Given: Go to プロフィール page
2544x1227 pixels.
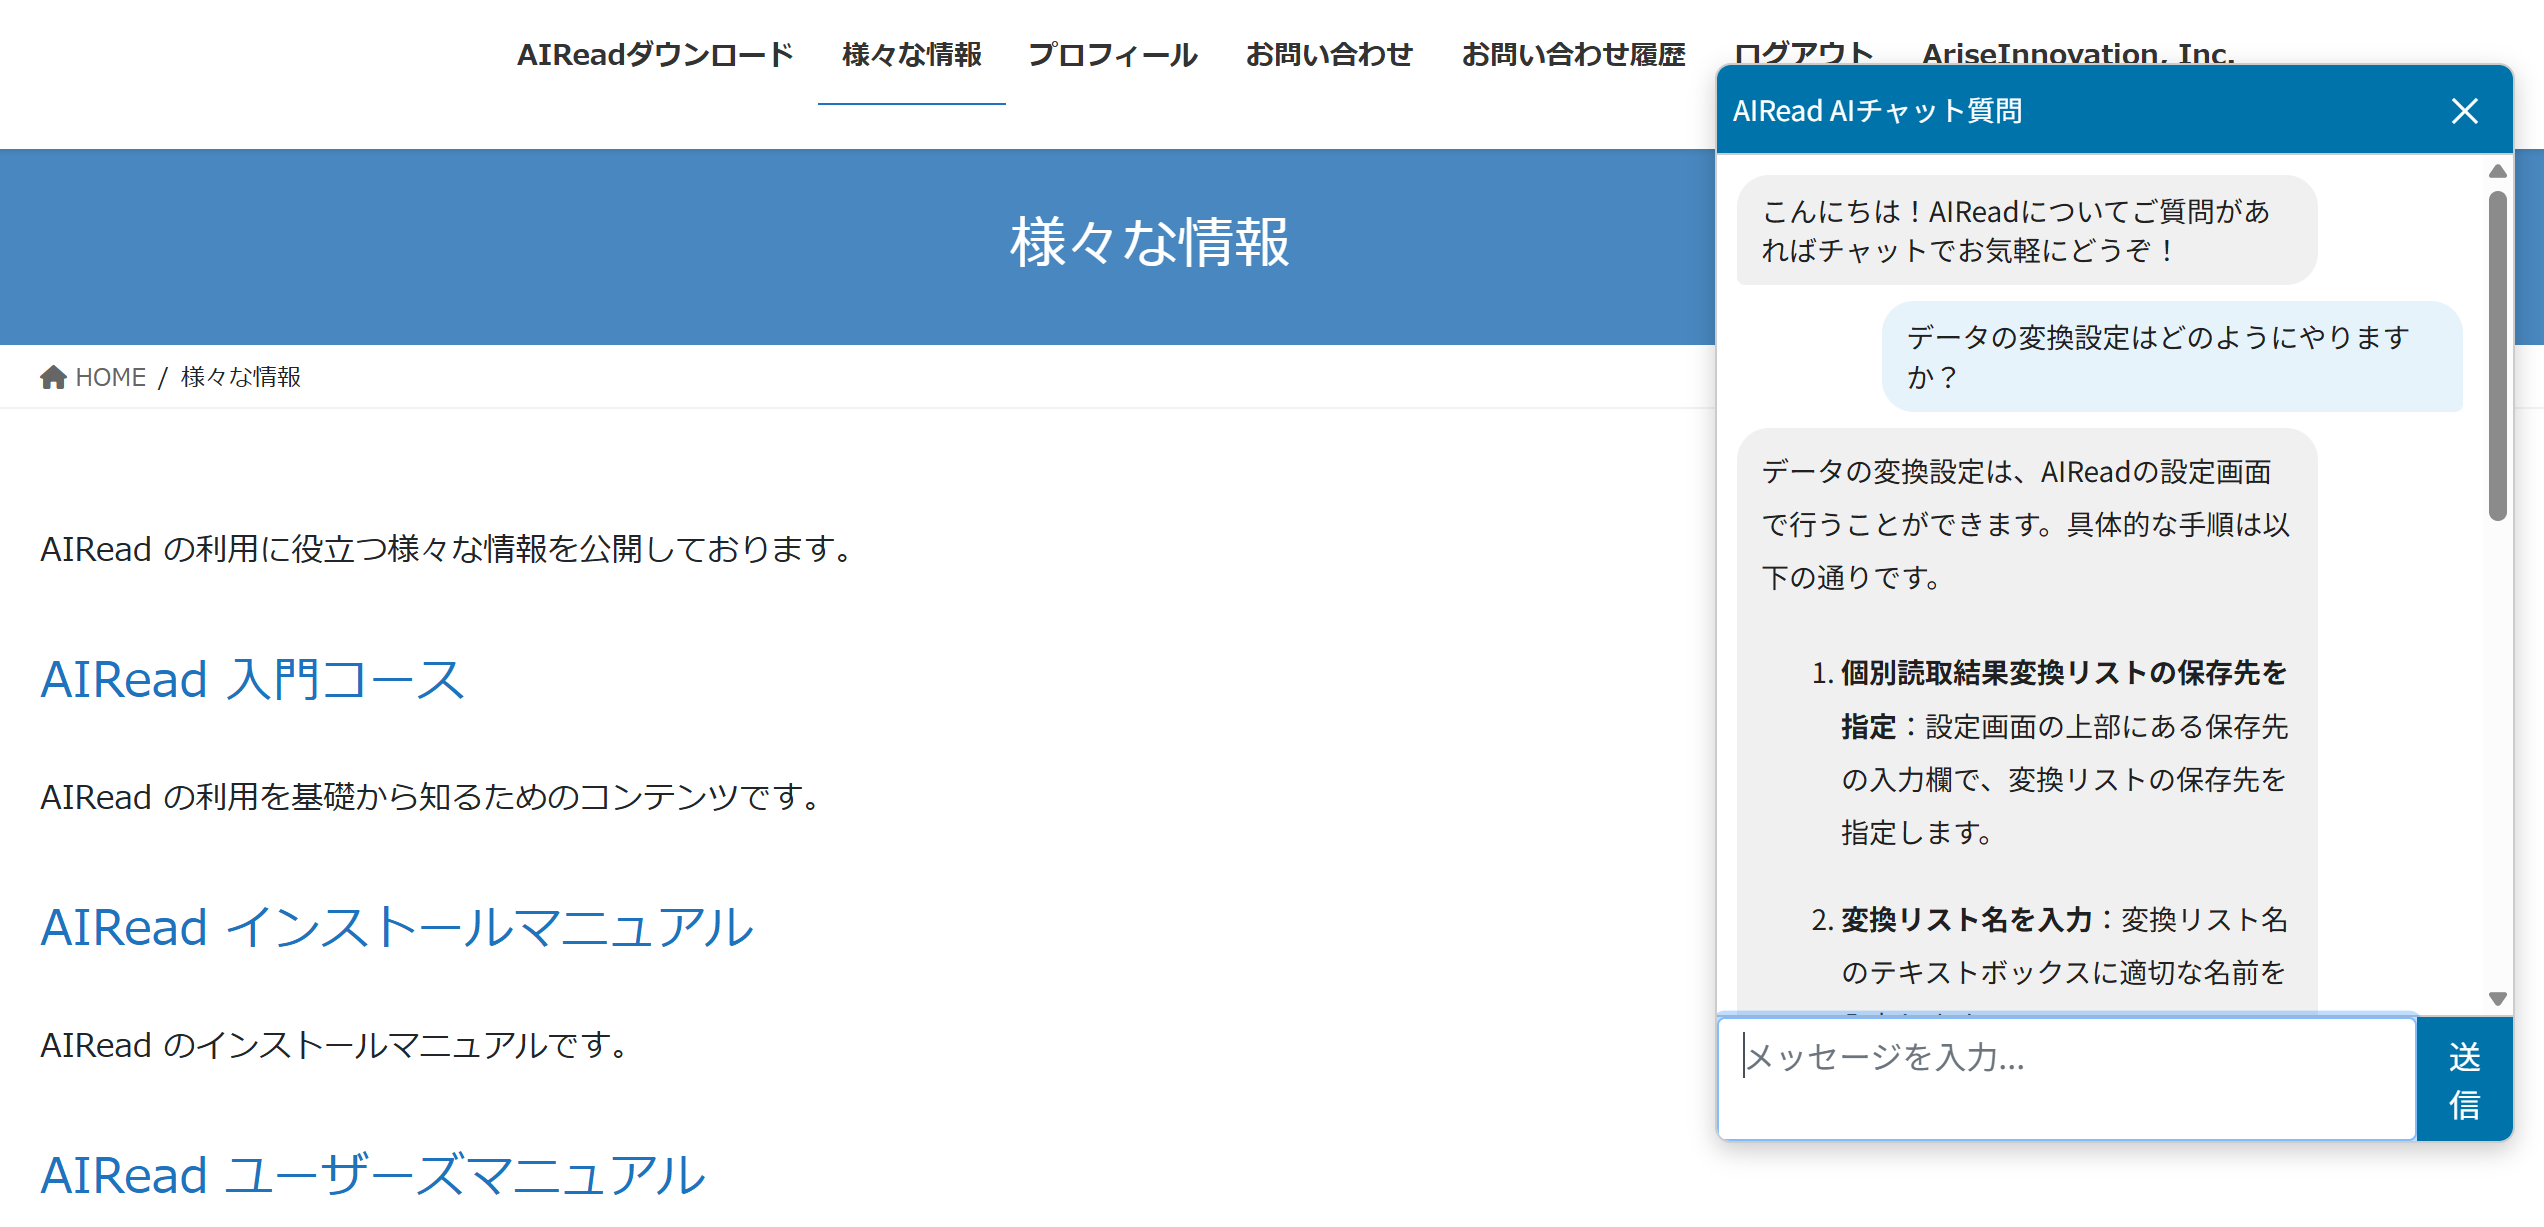Looking at the screenshot, I should (1113, 54).
